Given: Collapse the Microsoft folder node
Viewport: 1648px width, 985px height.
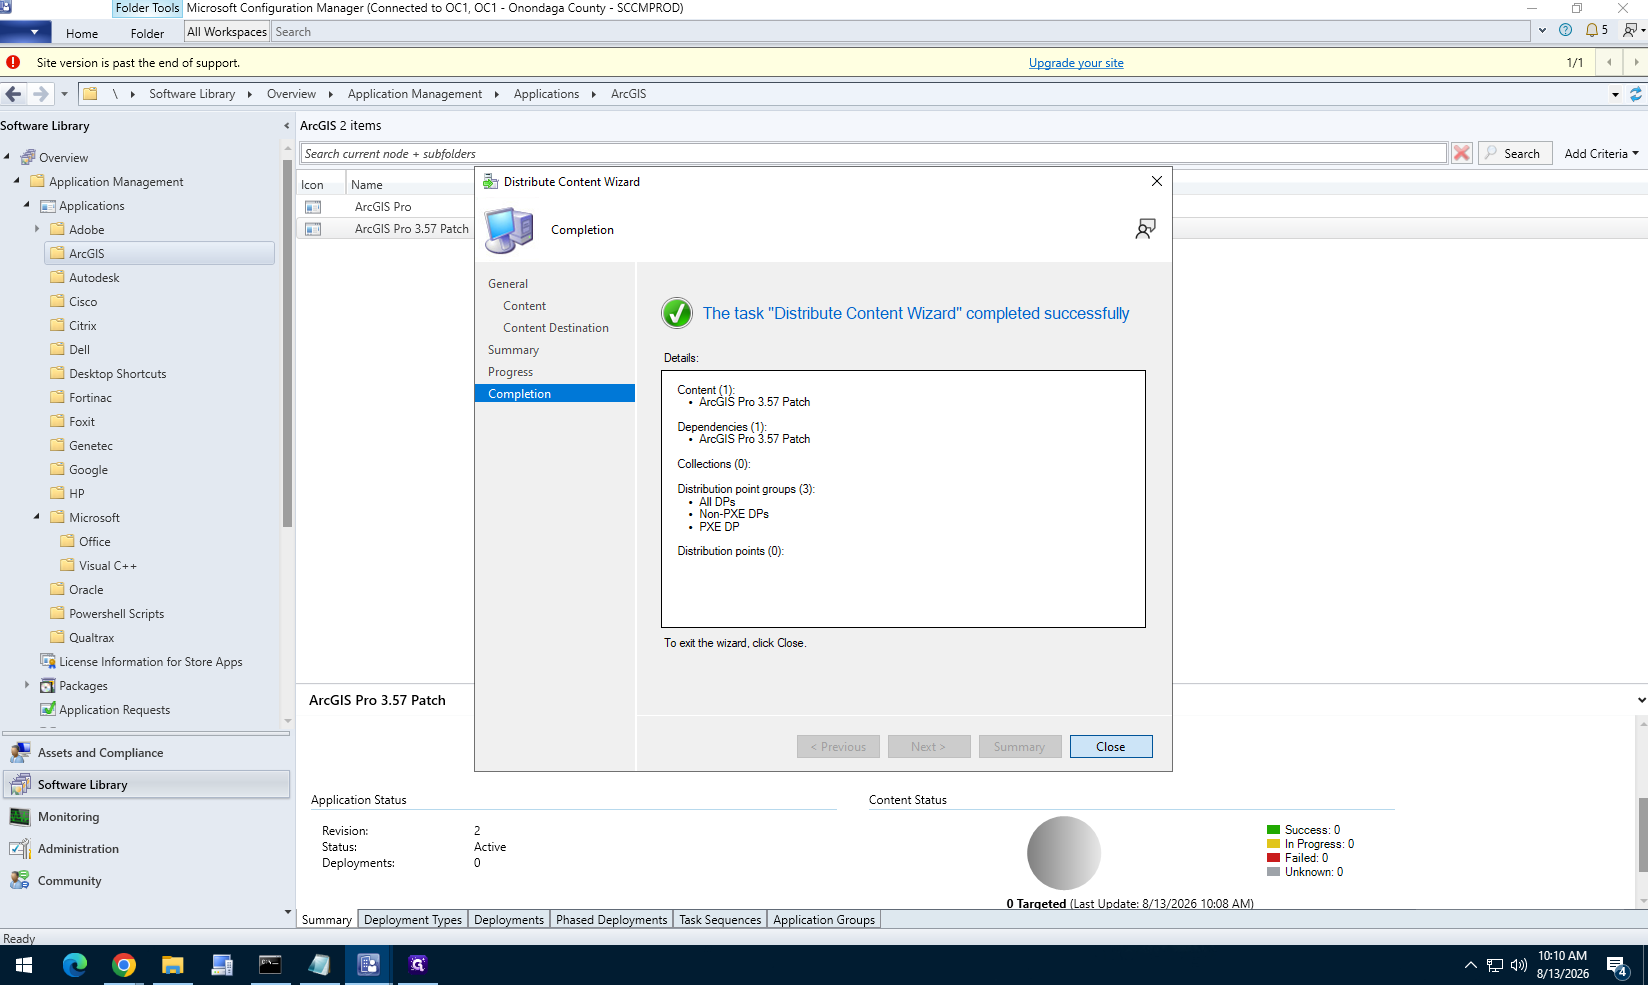Looking at the screenshot, I should (37, 517).
